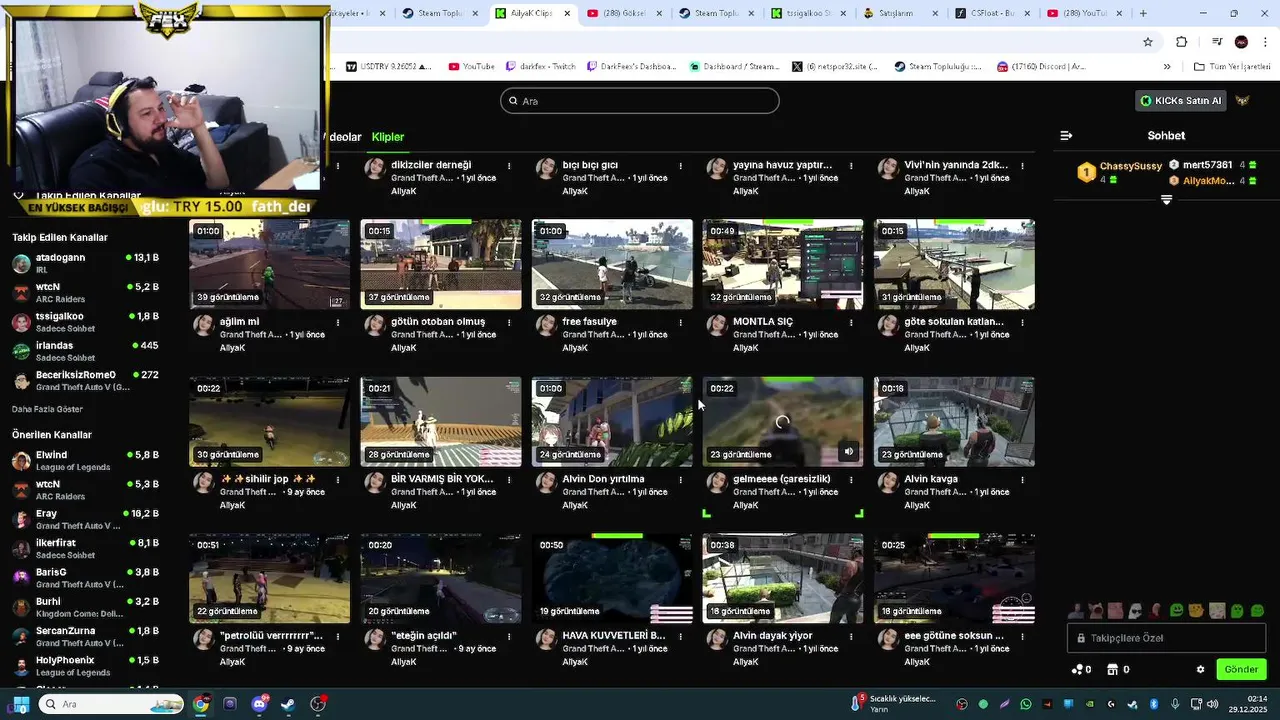The image size is (1280, 720).
Task: Expand the chat leaderboard arrow
Action: click(x=1166, y=200)
